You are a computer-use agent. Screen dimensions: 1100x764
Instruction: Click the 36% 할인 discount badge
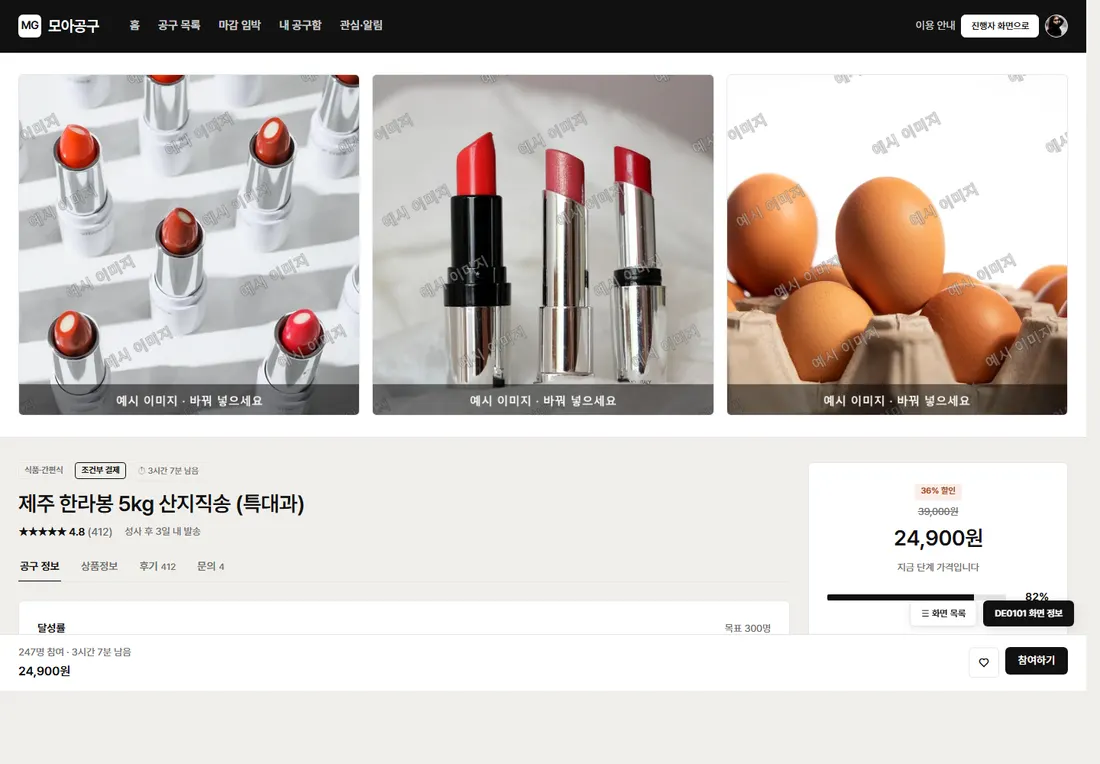click(938, 491)
